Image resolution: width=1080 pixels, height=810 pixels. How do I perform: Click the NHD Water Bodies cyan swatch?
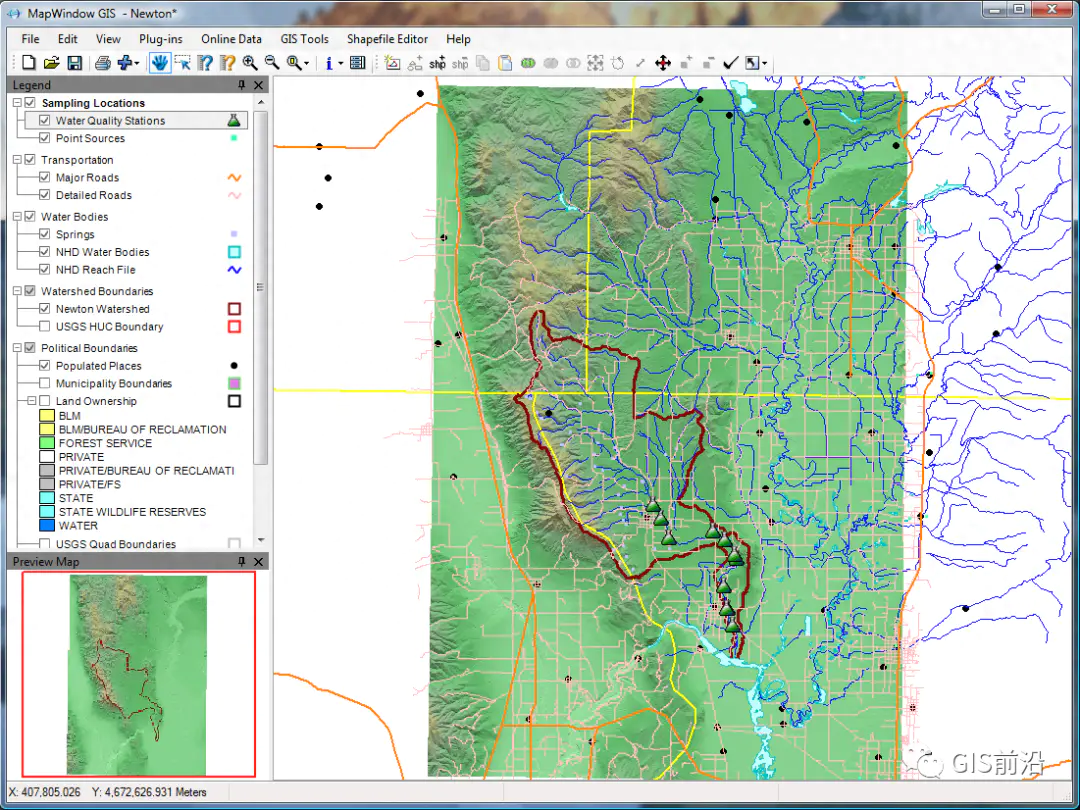click(234, 253)
